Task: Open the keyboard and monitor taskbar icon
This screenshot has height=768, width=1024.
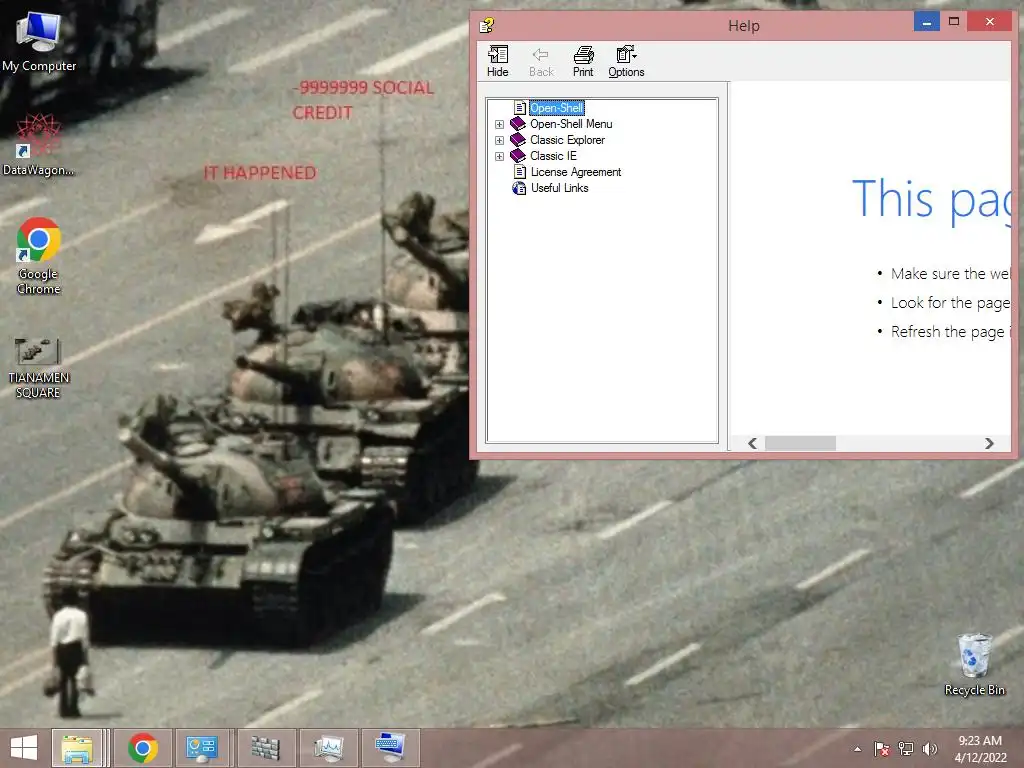Action: [x=391, y=748]
